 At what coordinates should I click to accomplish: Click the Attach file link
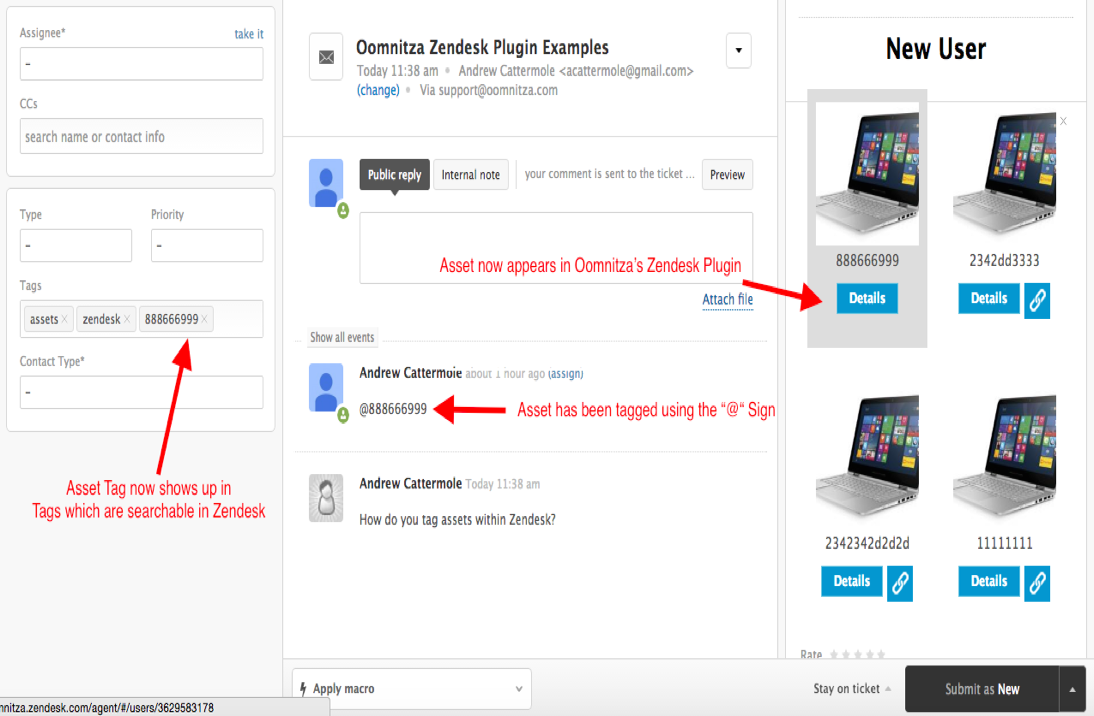pyautogui.click(x=727, y=299)
